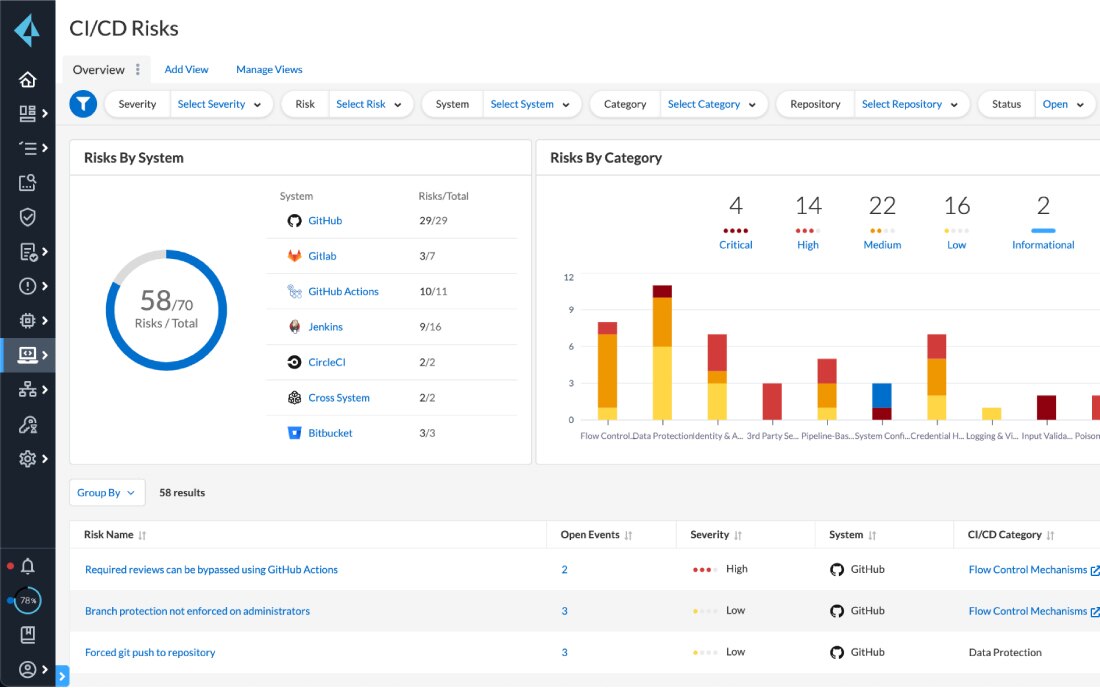Open the home icon in sidebar
Image resolution: width=1100 pixels, height=688 pixels.
[27, 79]
